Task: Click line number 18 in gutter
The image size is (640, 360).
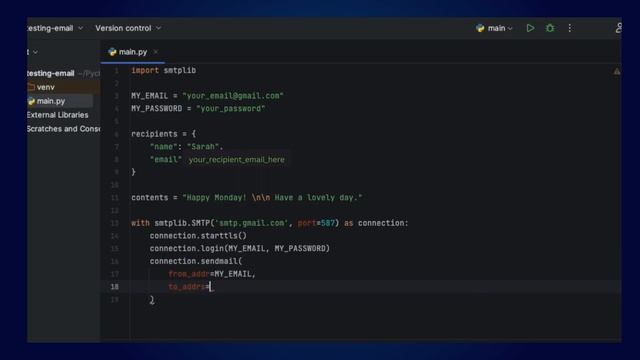Action: 115,287
